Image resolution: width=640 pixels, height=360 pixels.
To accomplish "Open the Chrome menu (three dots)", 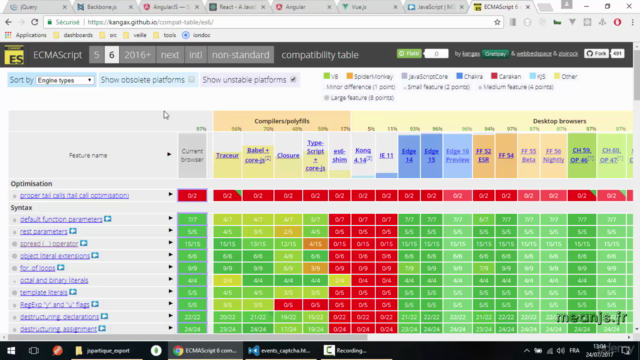I will [632, 22].
